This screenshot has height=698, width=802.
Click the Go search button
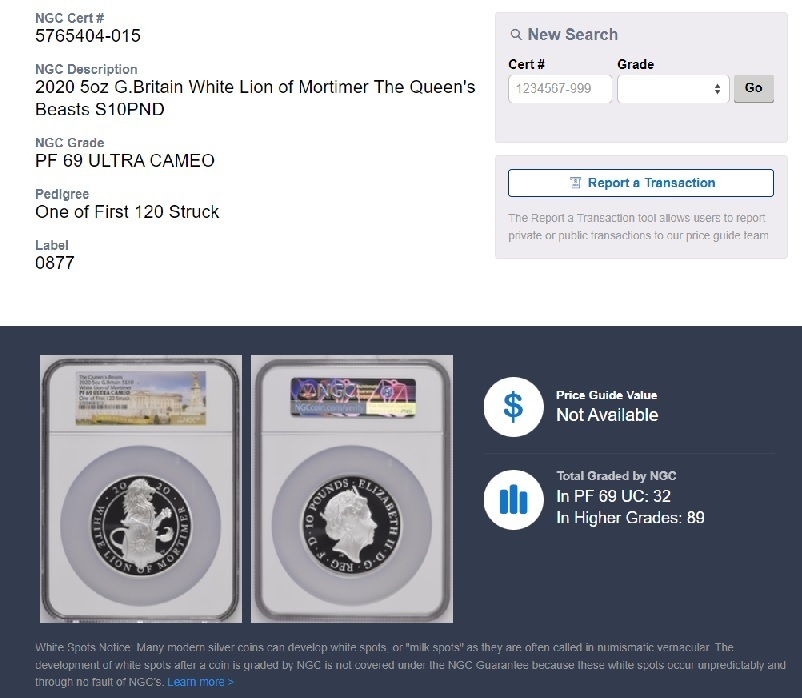[753, 88]
